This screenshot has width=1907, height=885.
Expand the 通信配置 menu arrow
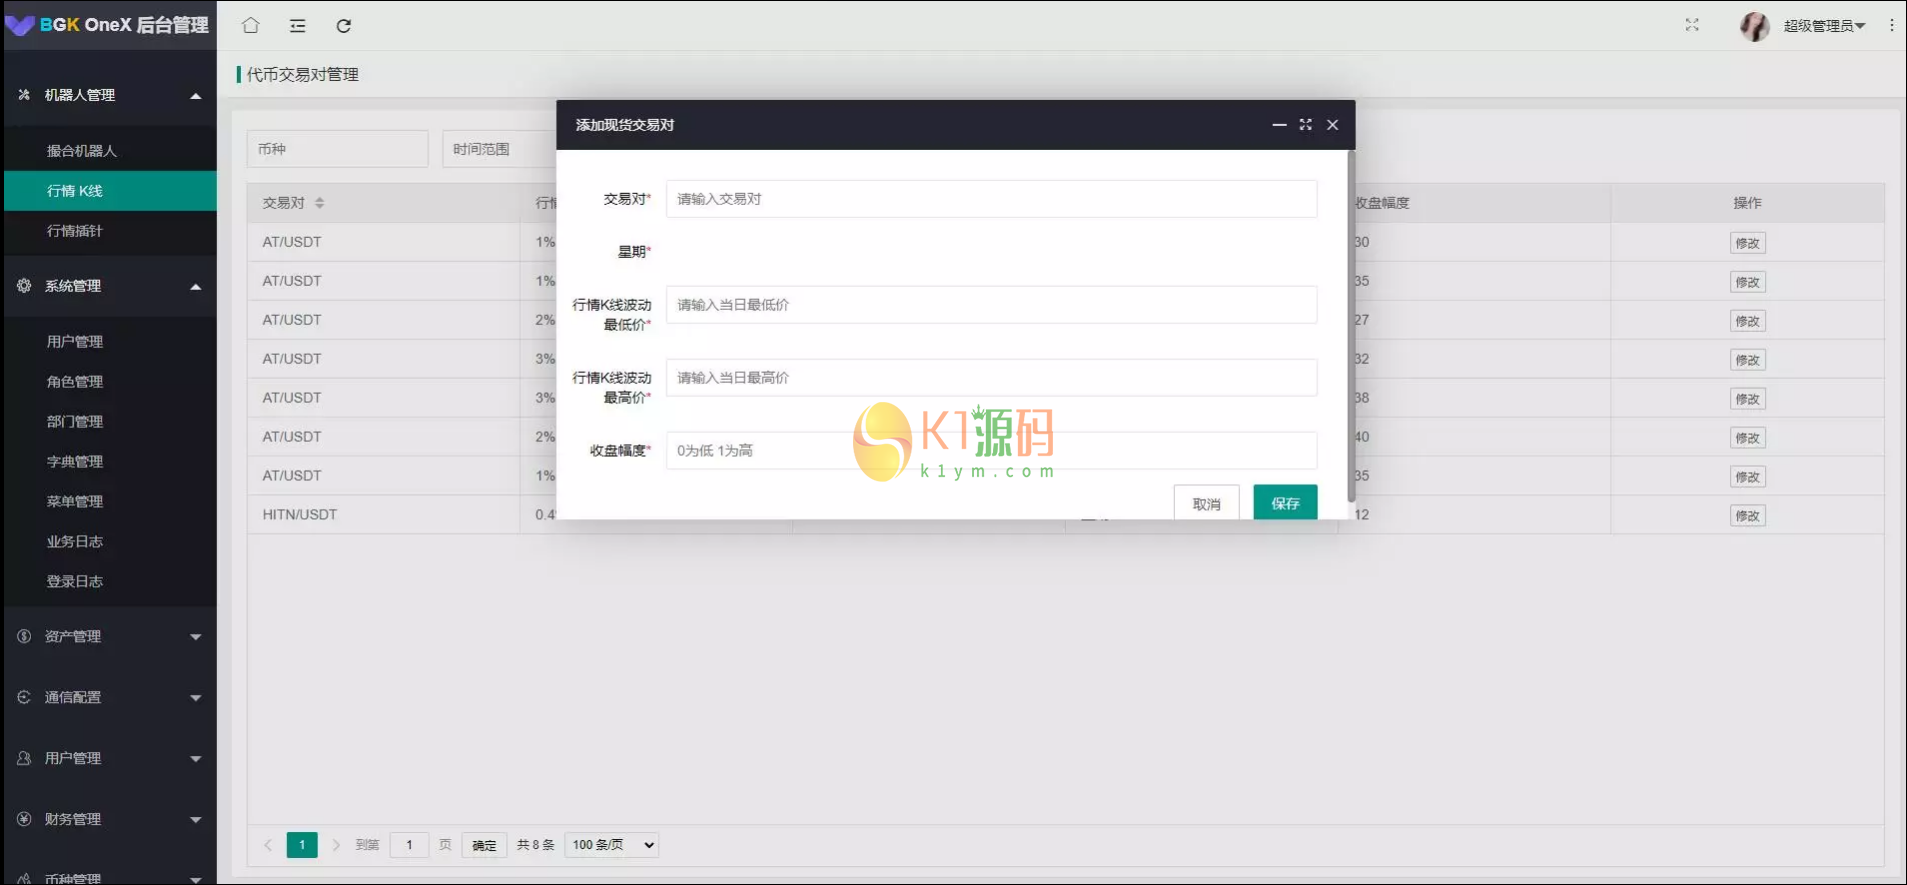point(196,698)
